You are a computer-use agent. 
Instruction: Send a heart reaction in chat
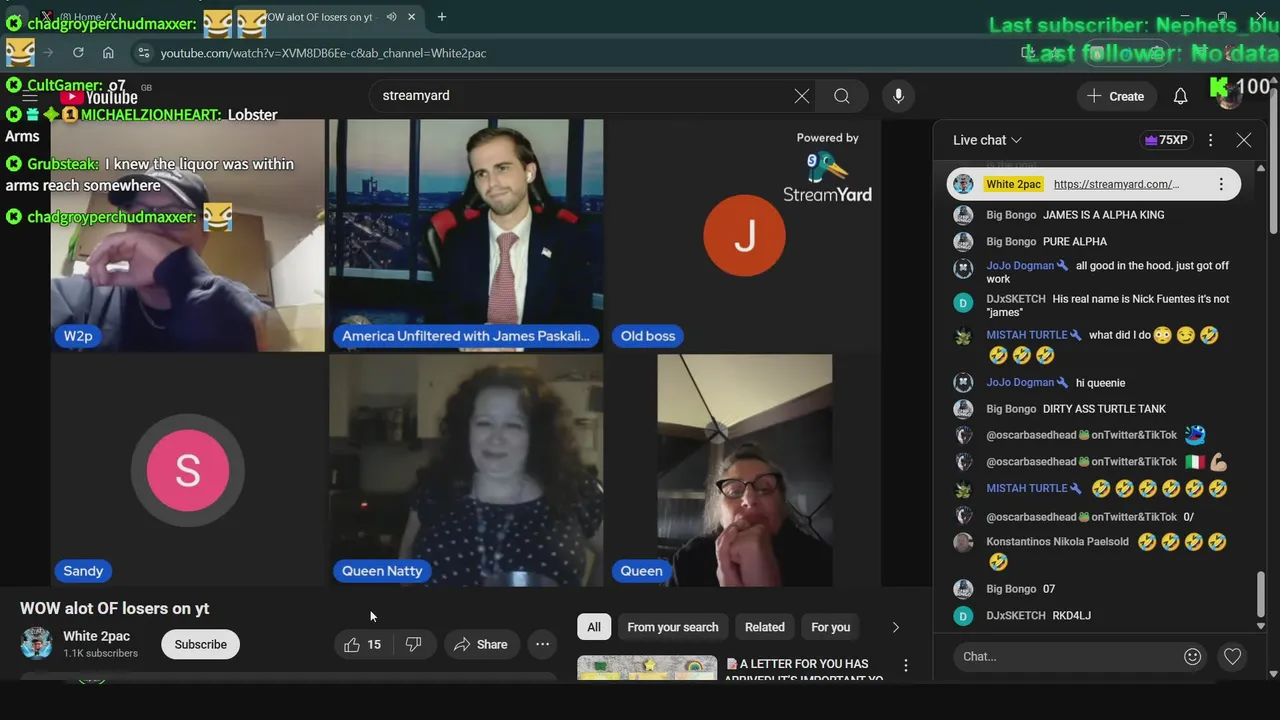coord(1233,657)
